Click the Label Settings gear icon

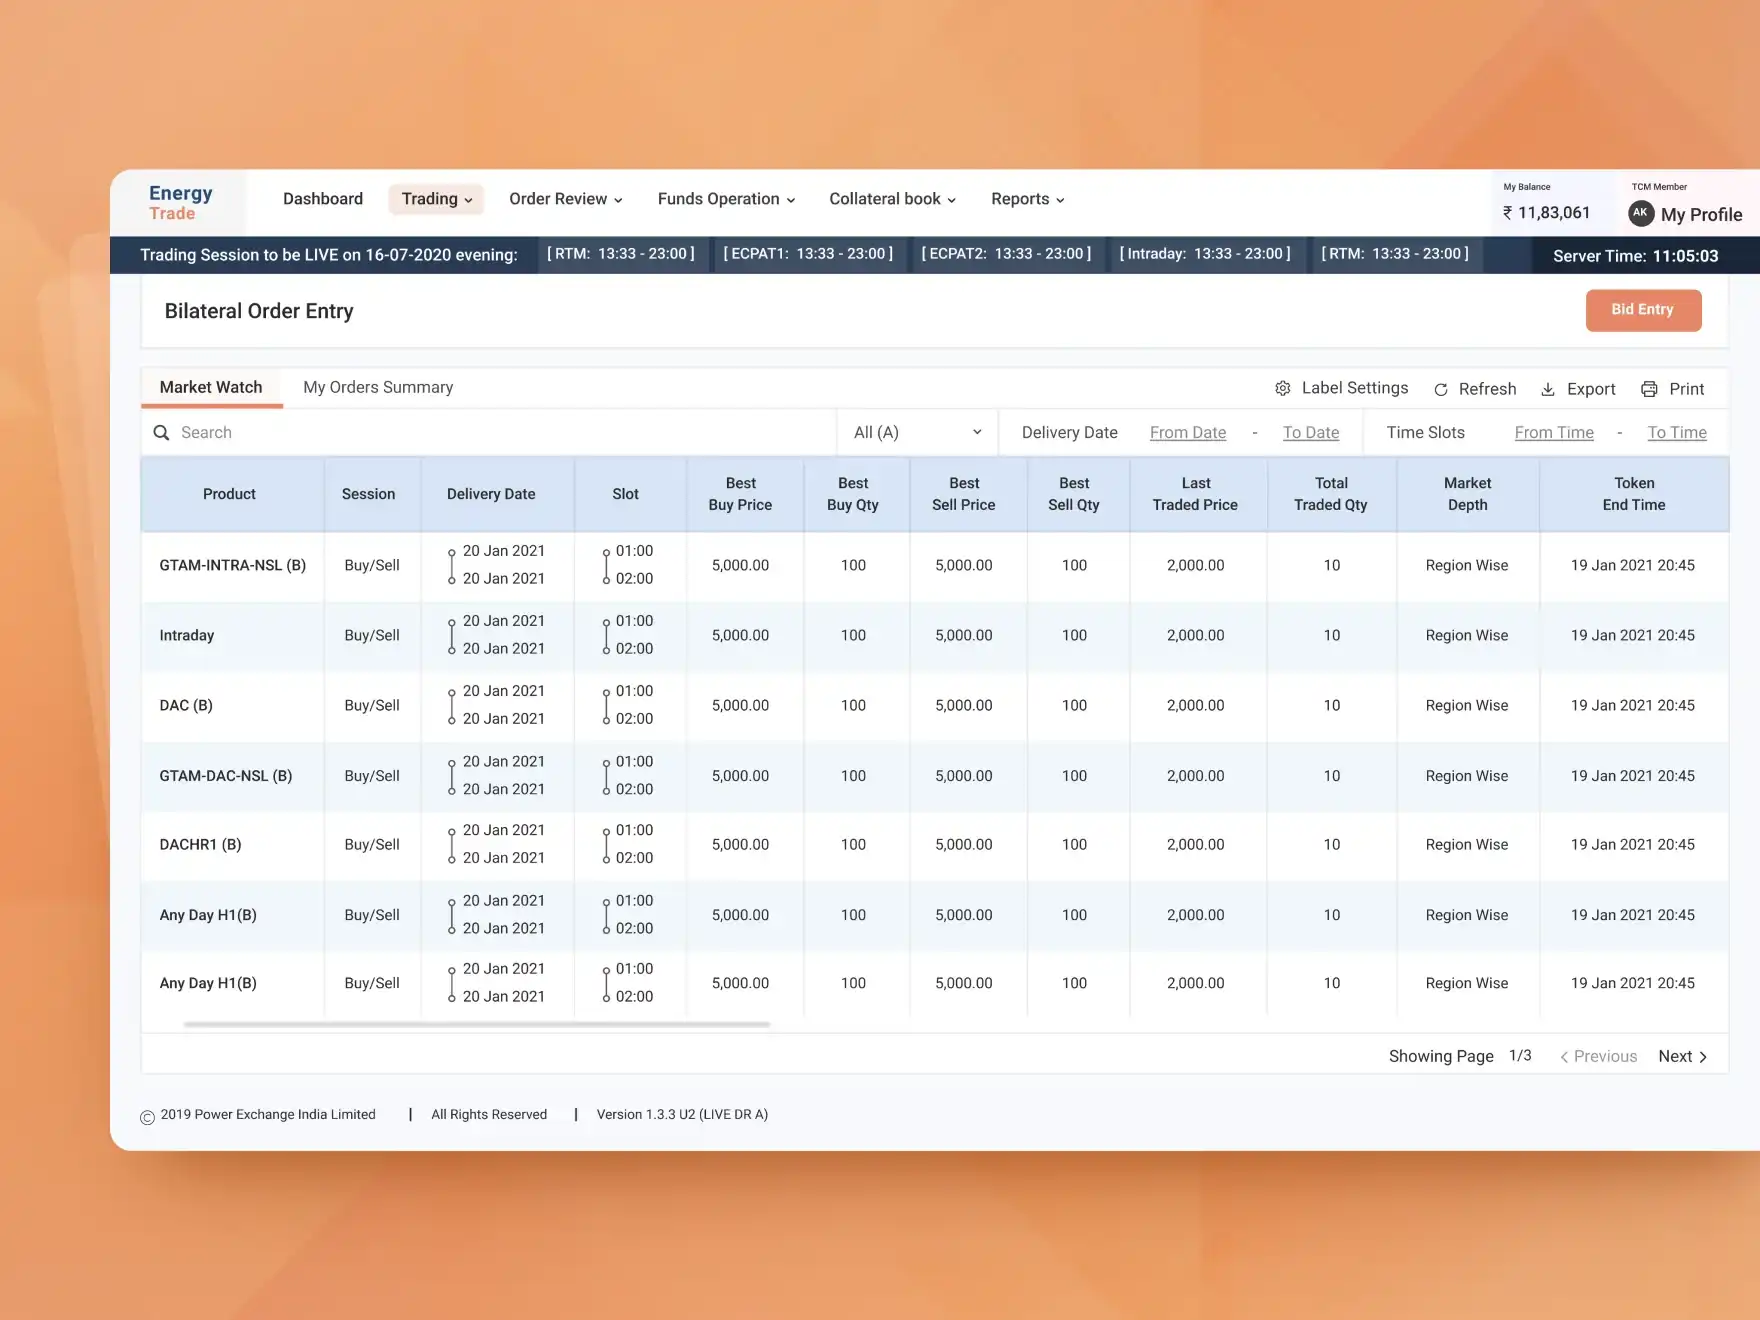[1283, 389]
